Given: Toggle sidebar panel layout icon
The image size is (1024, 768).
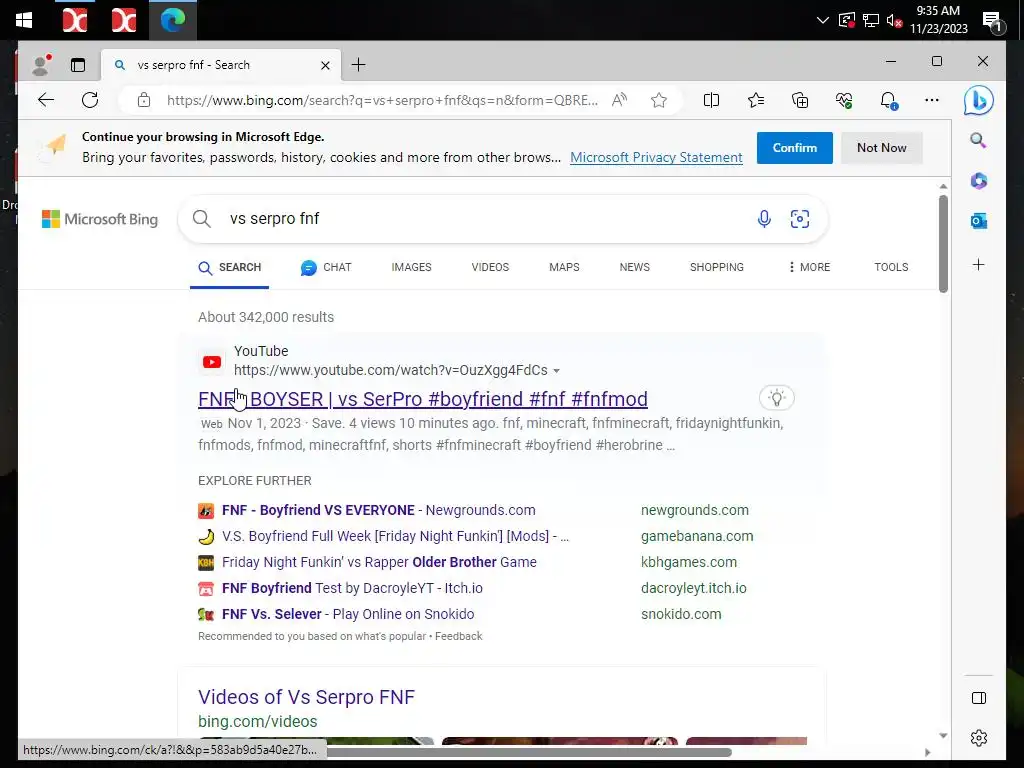Looking at the screenshot, I should click(979, 698).
